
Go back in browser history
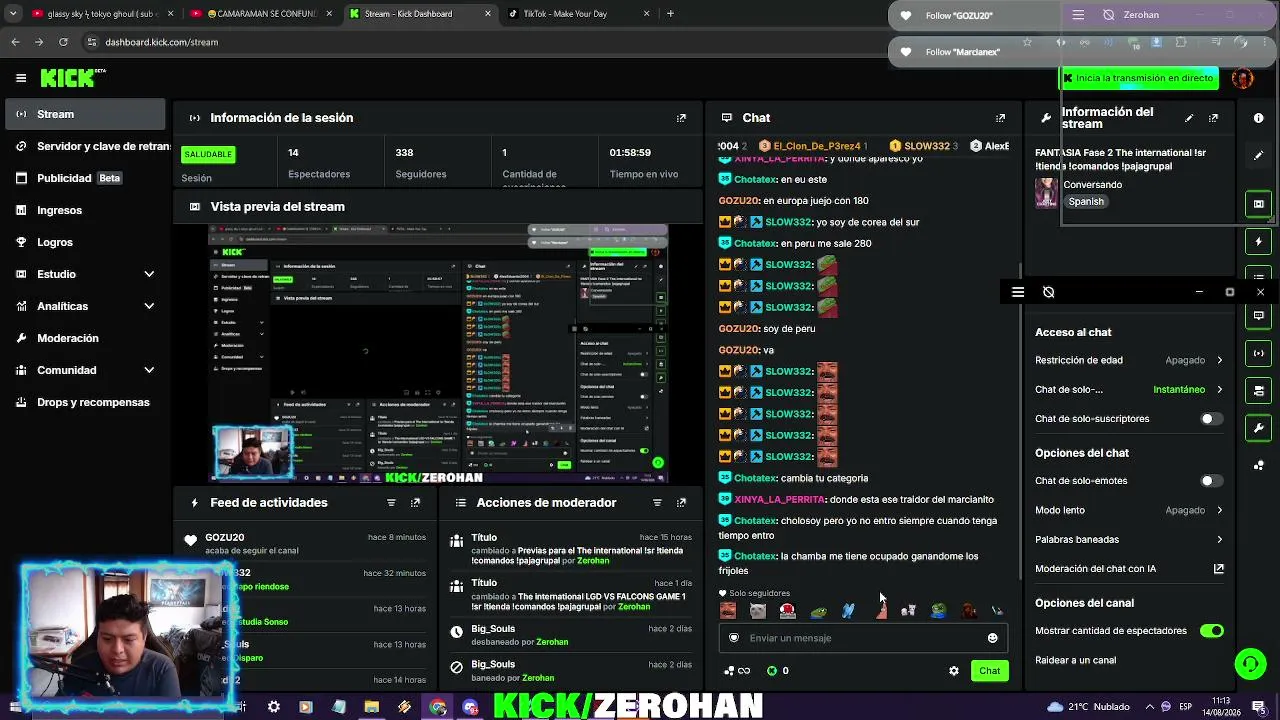[15, 42]
